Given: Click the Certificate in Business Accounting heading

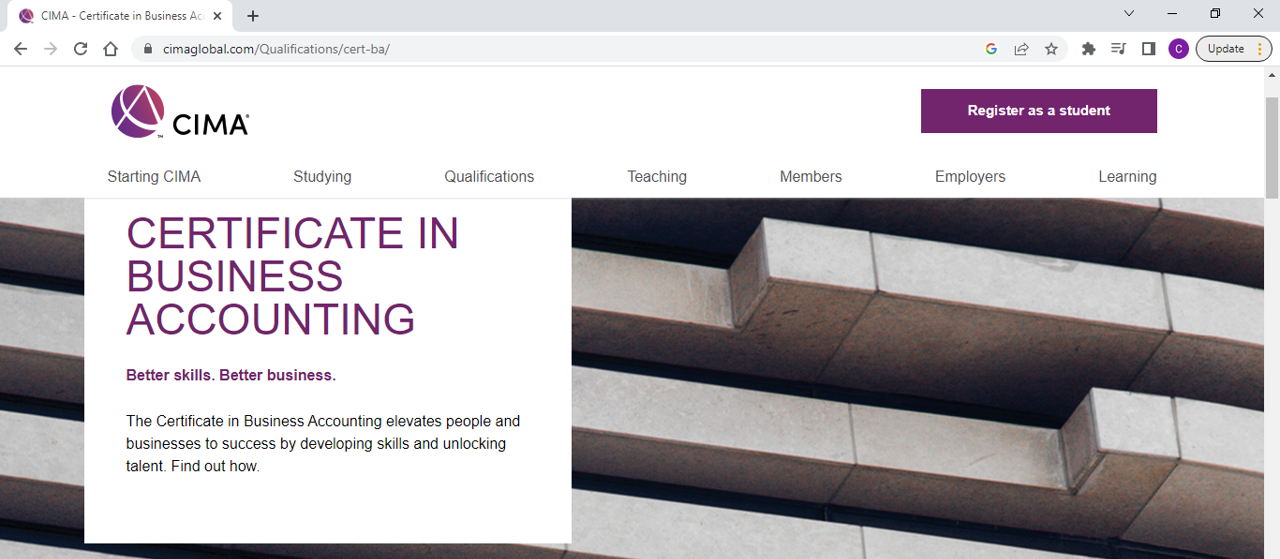Looking at the screenshot, I should click(x=292, y=277).
